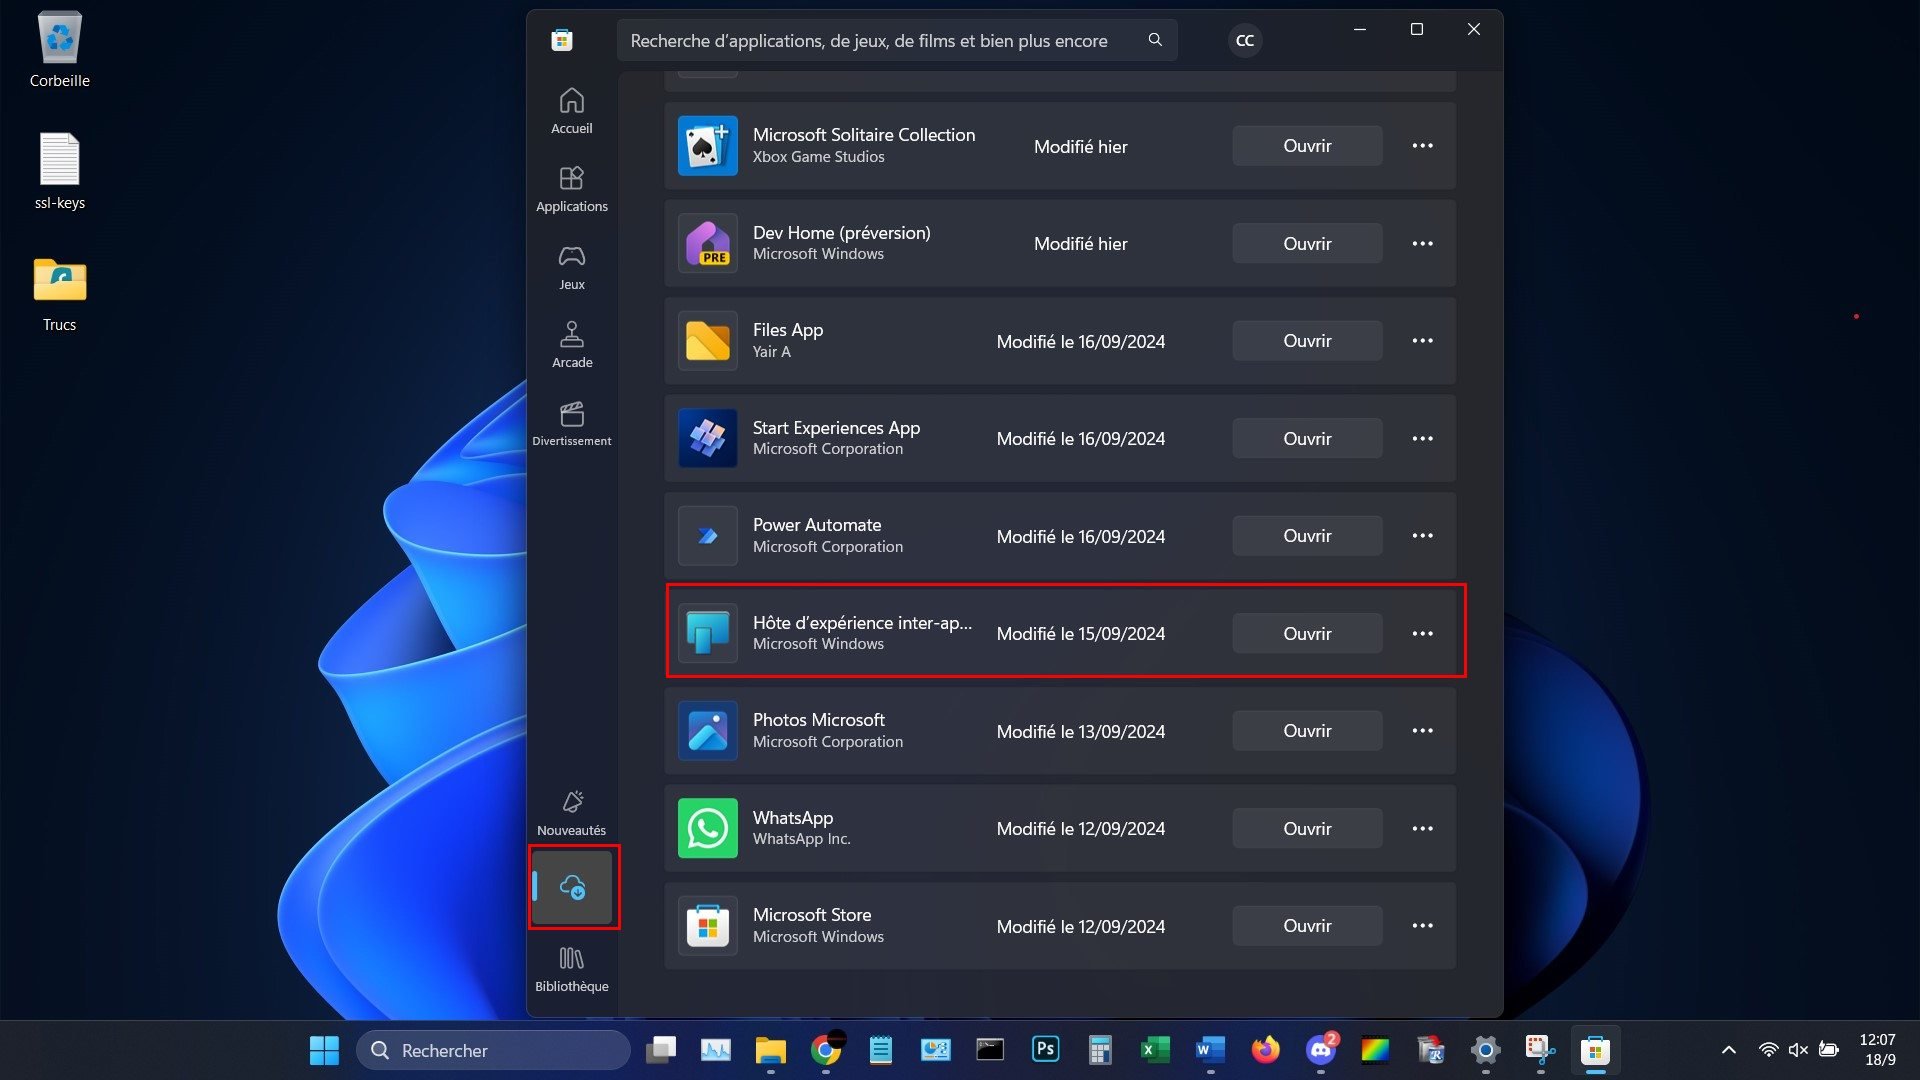Click Ouvrir for Microsoft Solitaire Collection
Image resolution: width=1920 pixels, height=1080 pixels.
(x=1307, y=146)
